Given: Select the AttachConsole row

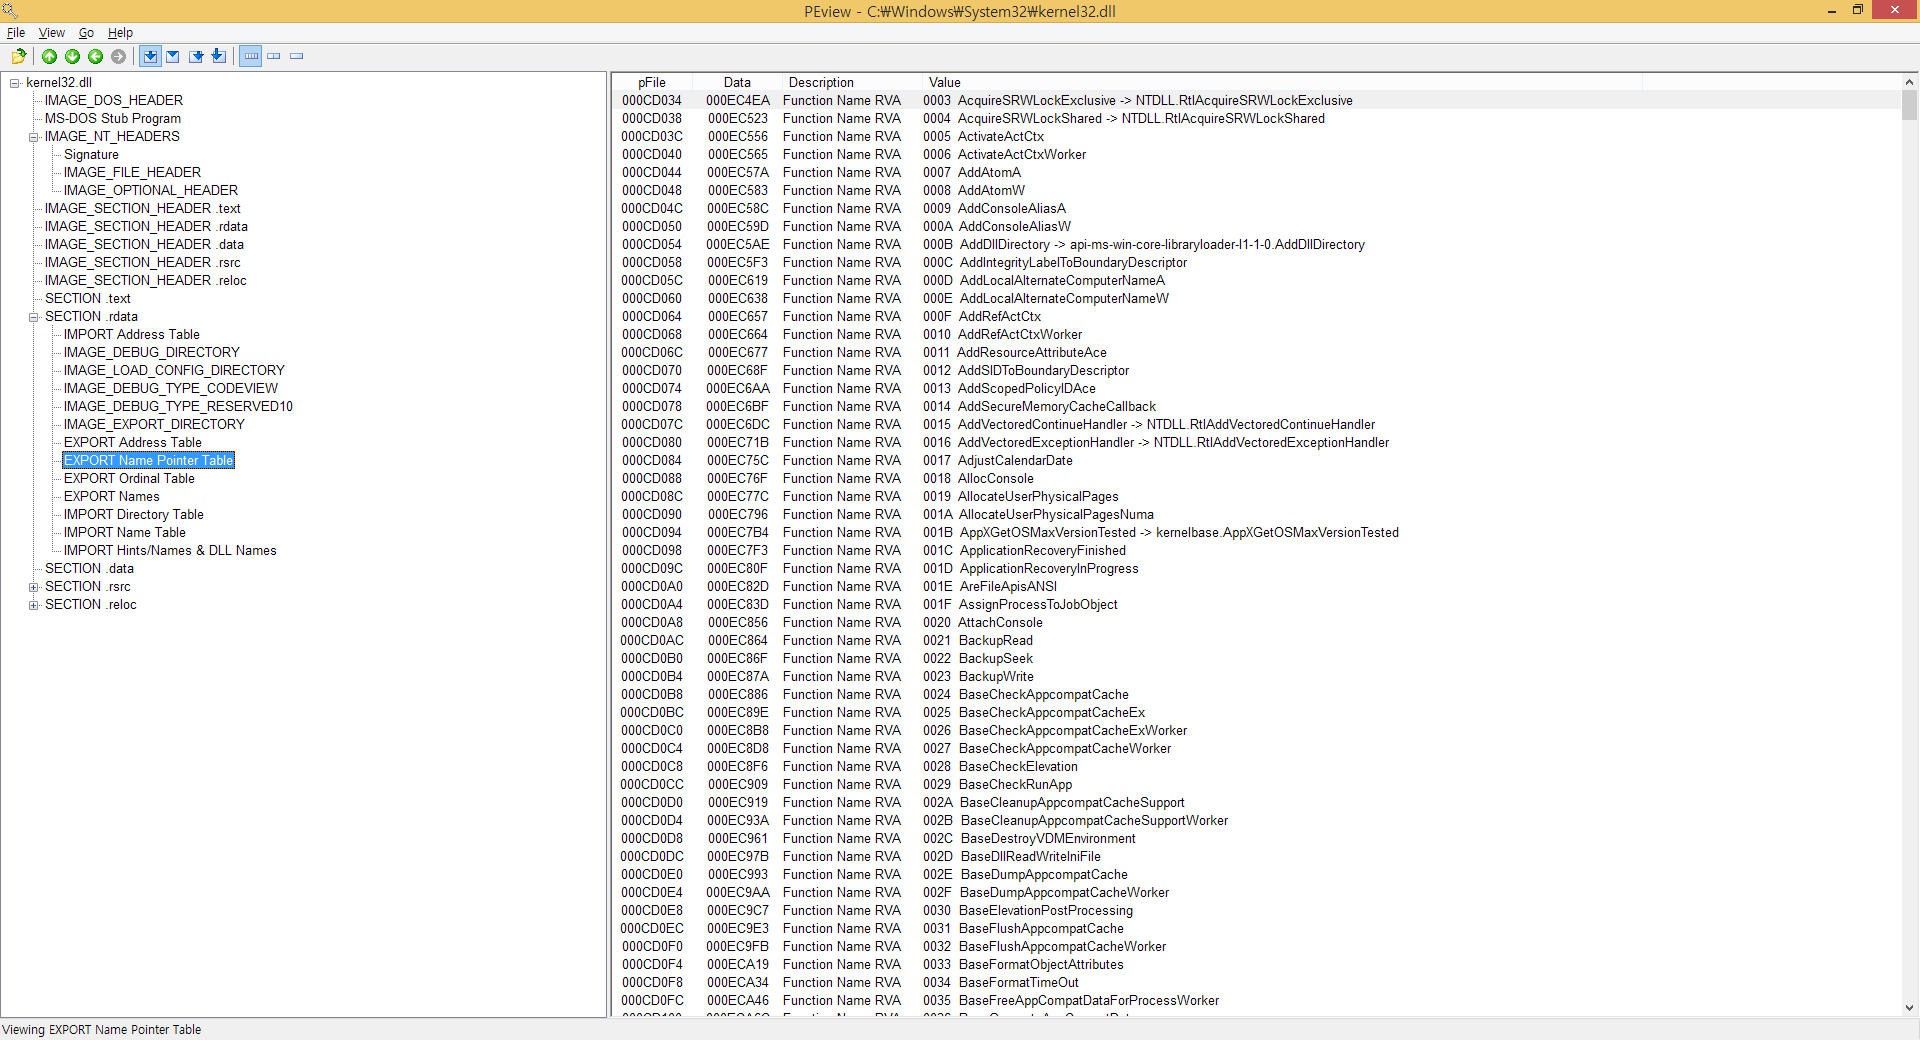Looking at the screenshot, I should [x=1256, y=623].
